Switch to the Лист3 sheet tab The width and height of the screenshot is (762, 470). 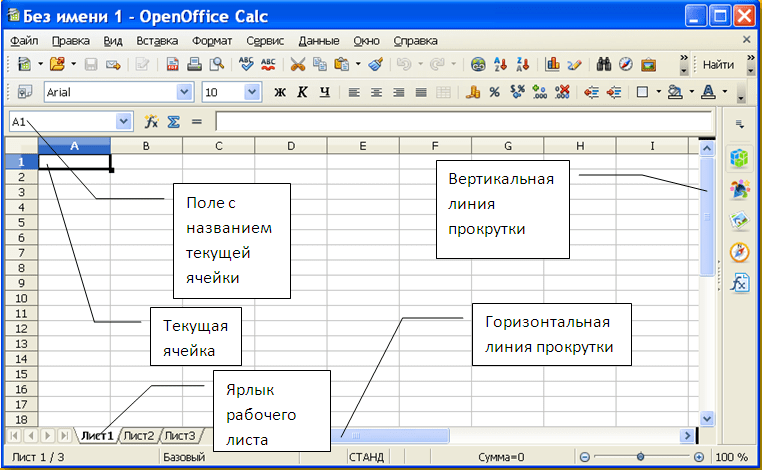[x=180, y=435]
